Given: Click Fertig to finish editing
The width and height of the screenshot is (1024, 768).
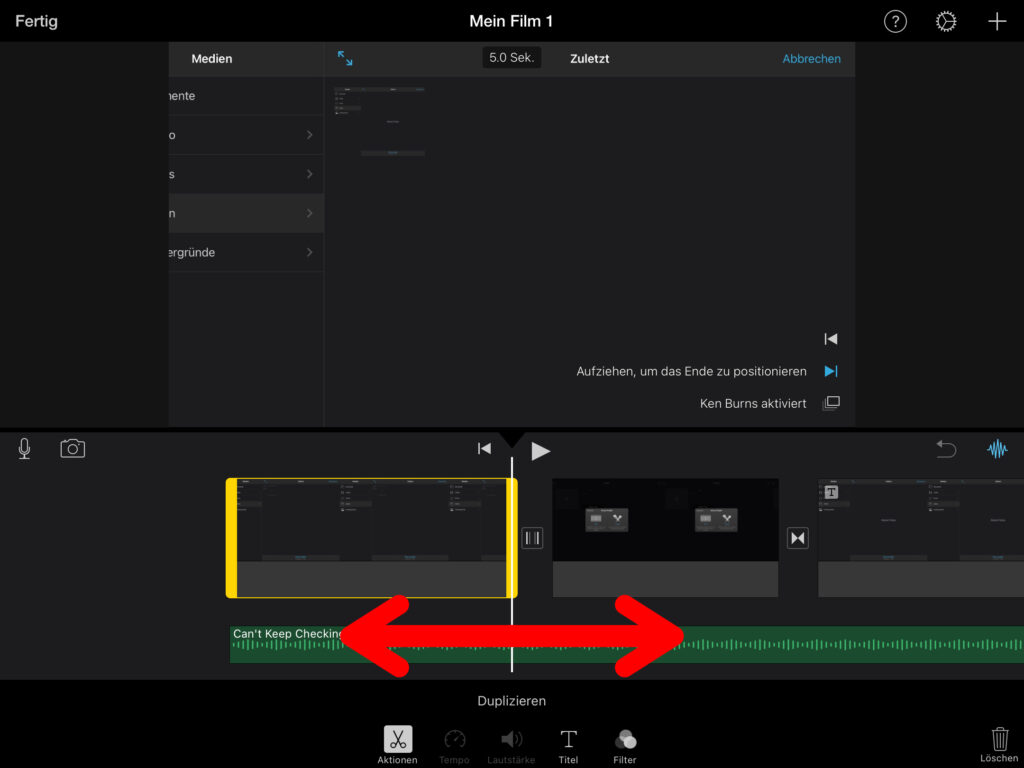Looking at the screenshot, I should click(x=36, y=21).
